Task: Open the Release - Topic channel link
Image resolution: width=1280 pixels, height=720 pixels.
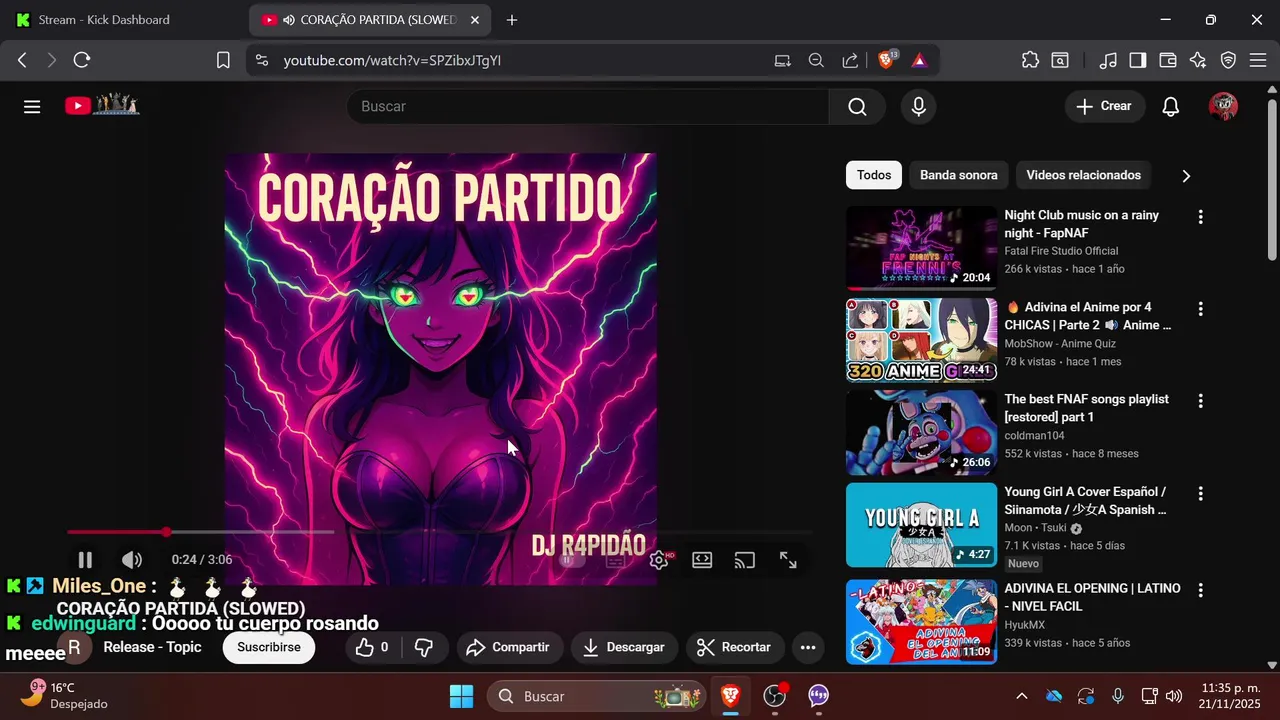Action: tap(152, 647)
